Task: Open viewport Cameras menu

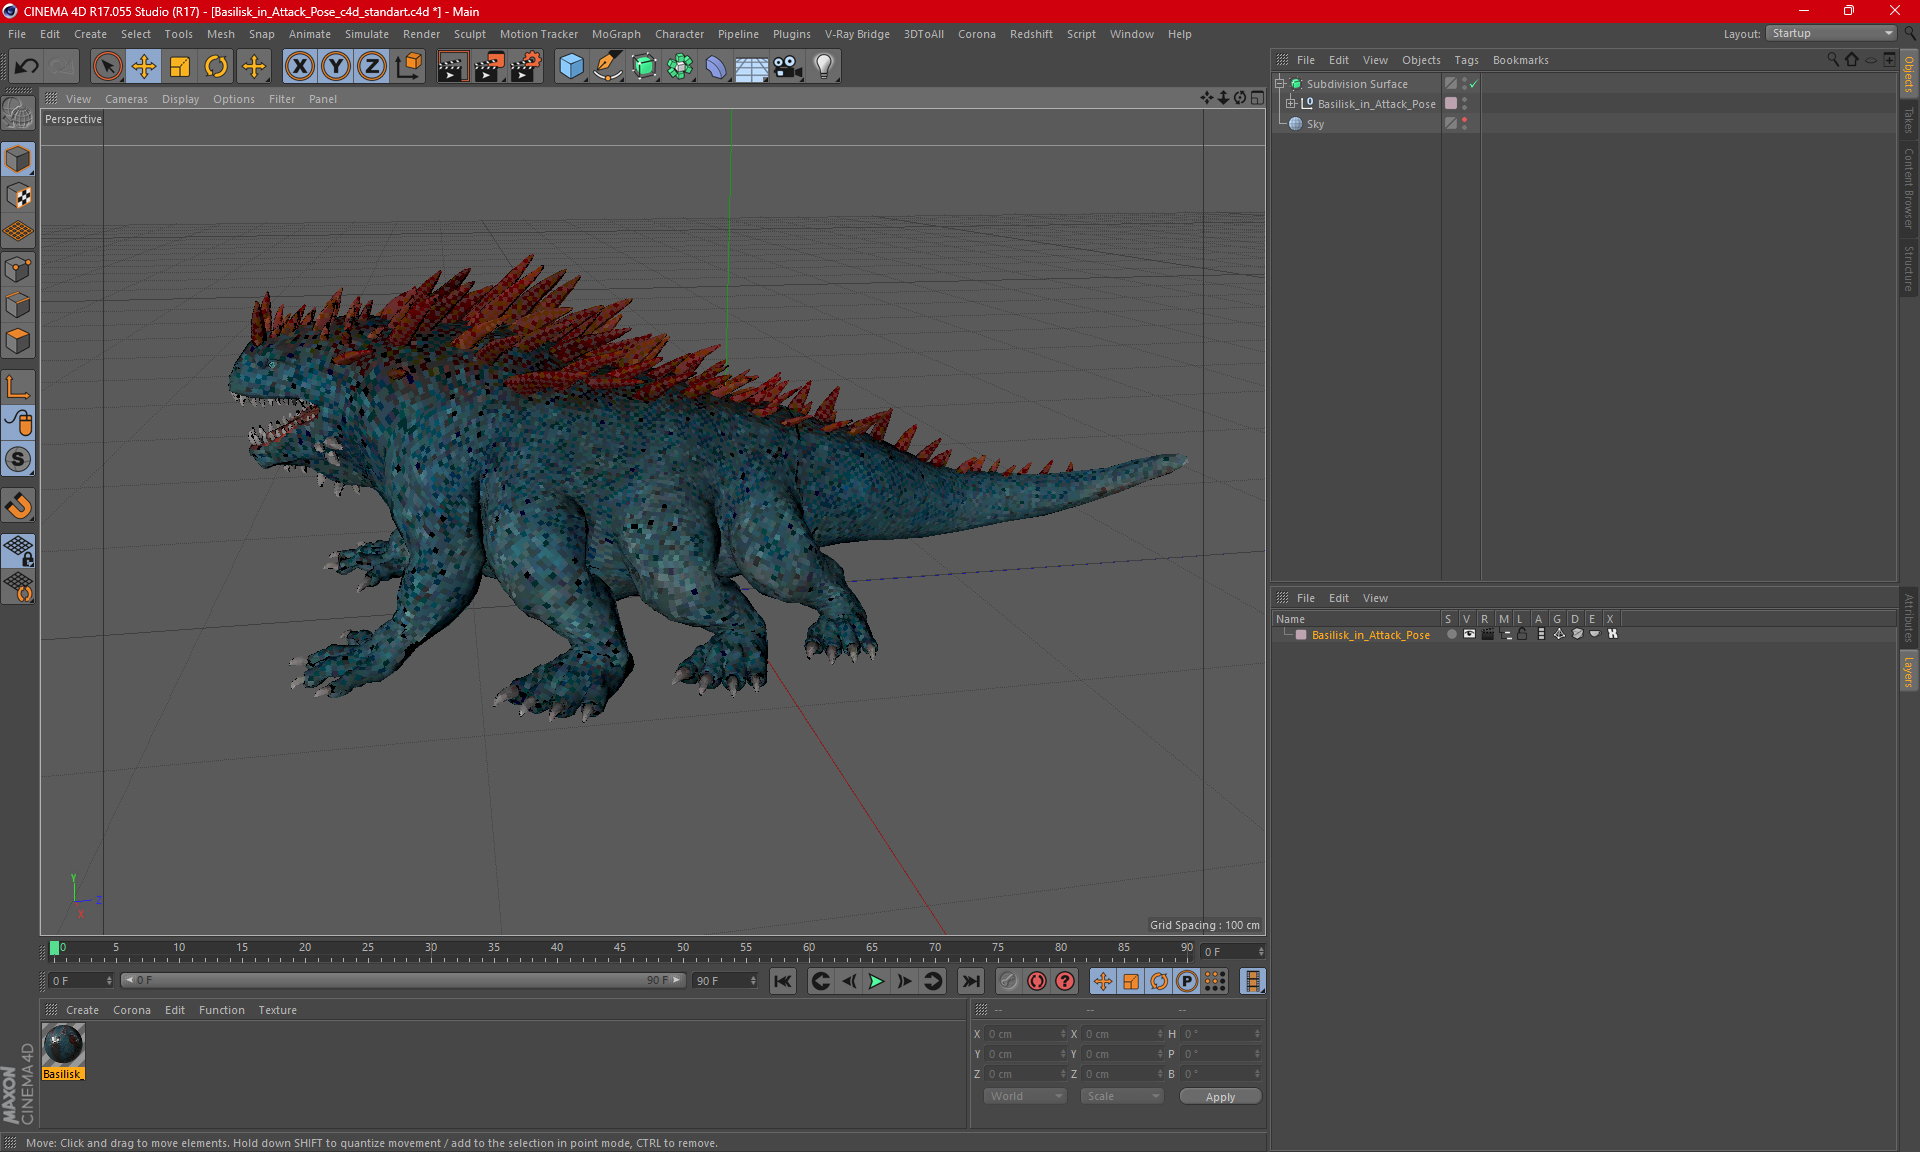Action: pyautogui.click(x=126, y=99)
